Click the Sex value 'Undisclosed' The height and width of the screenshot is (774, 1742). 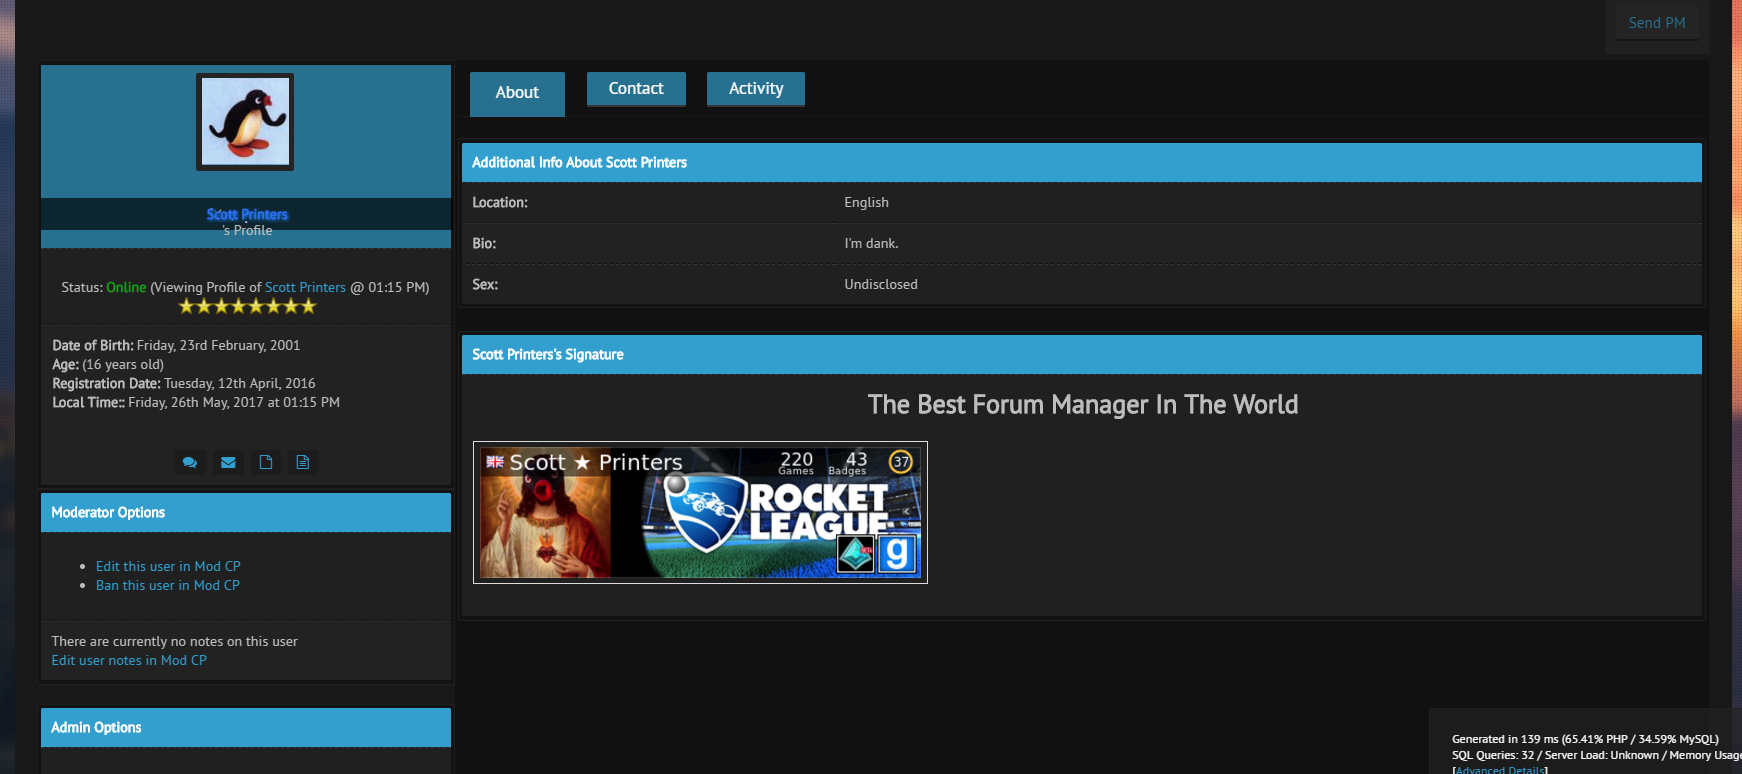[x=881, y=284]
